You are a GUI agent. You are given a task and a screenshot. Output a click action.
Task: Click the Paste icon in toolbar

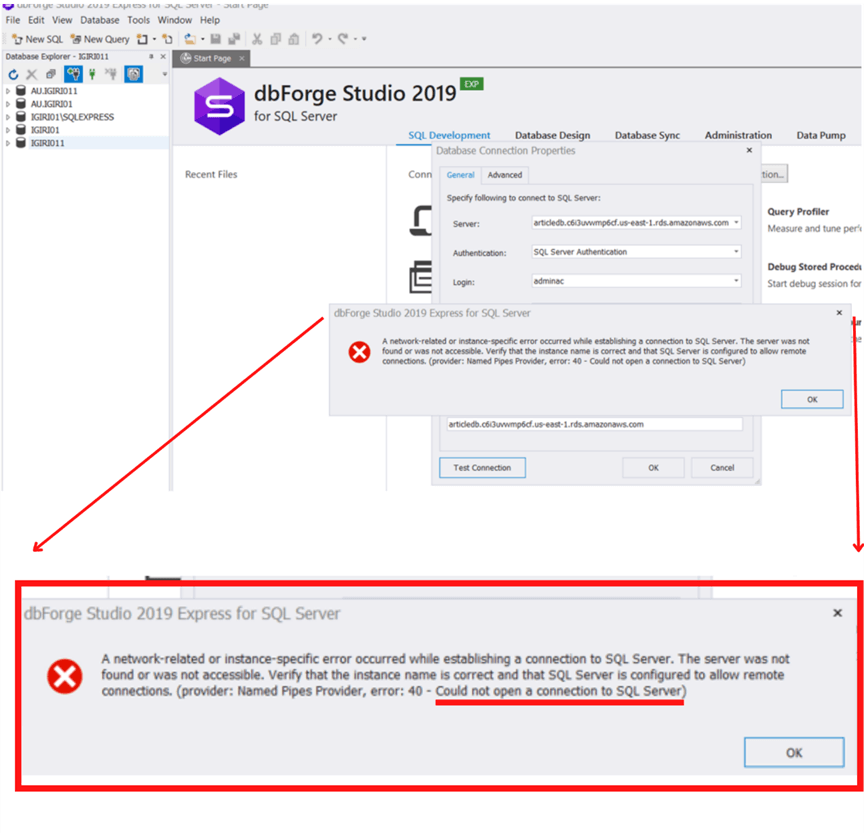pos(294,39)
